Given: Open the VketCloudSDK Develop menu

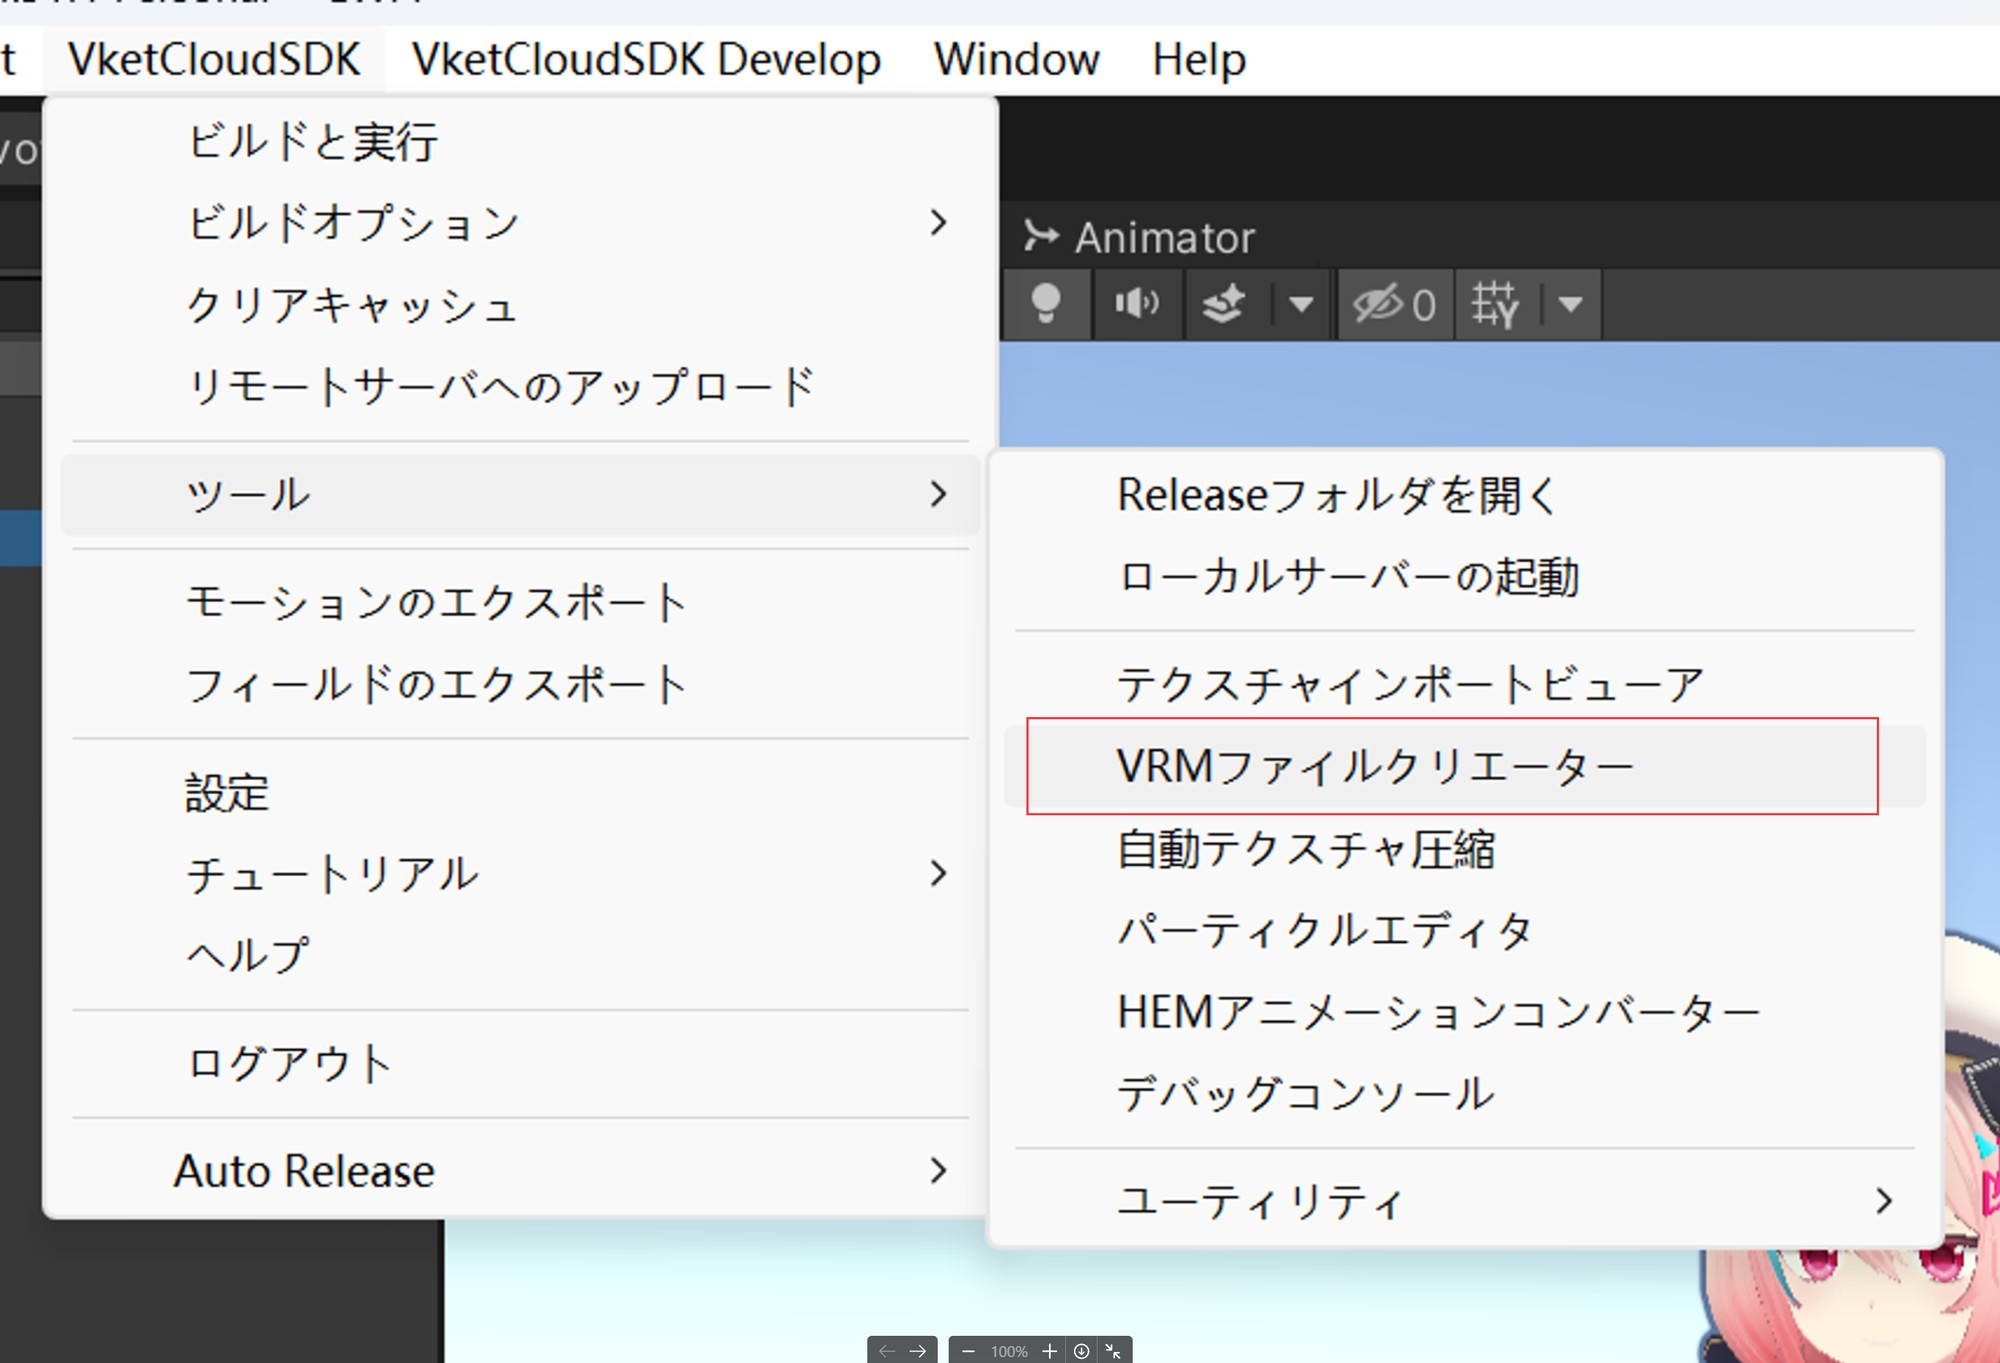Looking at the screenshot, I should coord(646,60).
